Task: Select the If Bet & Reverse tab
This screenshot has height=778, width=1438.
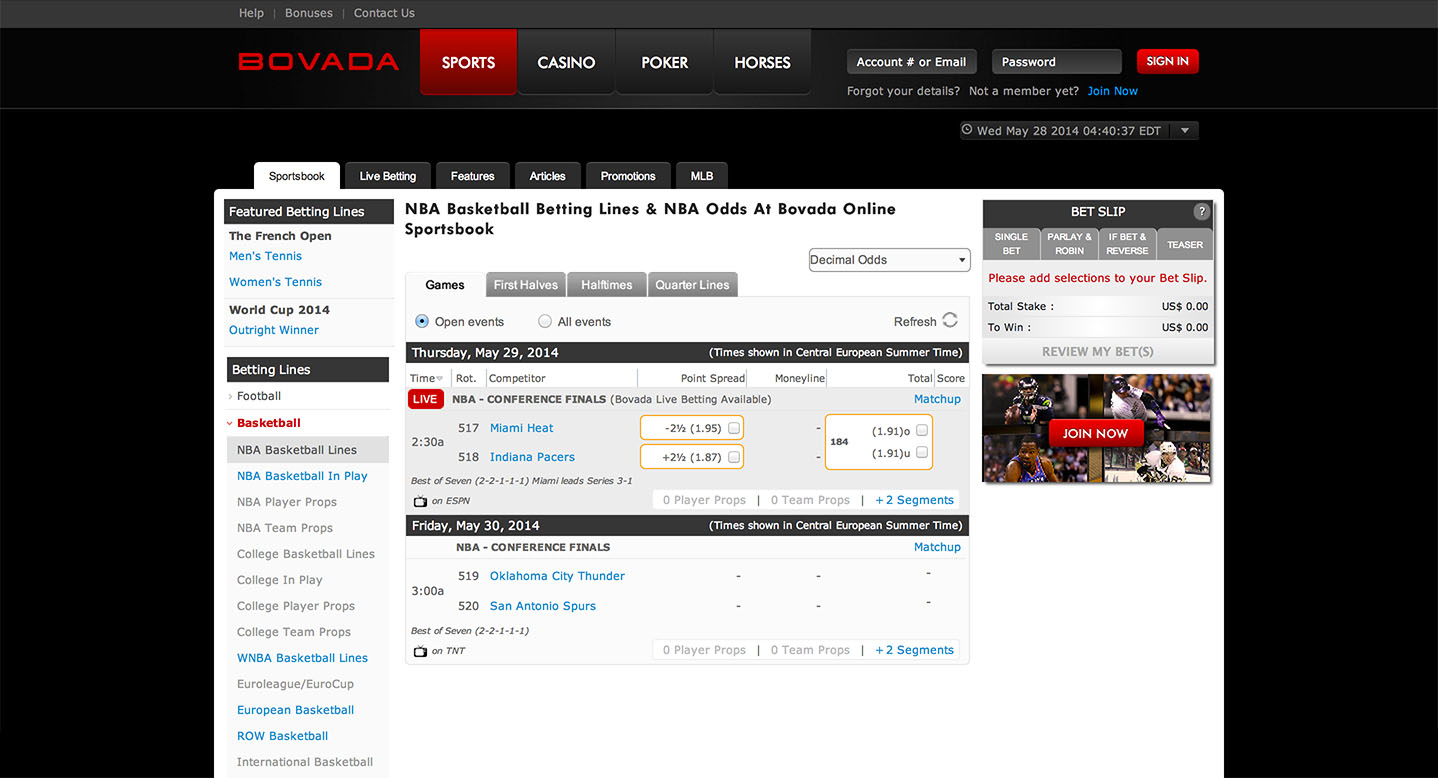Action: [x=1128, y=244]
